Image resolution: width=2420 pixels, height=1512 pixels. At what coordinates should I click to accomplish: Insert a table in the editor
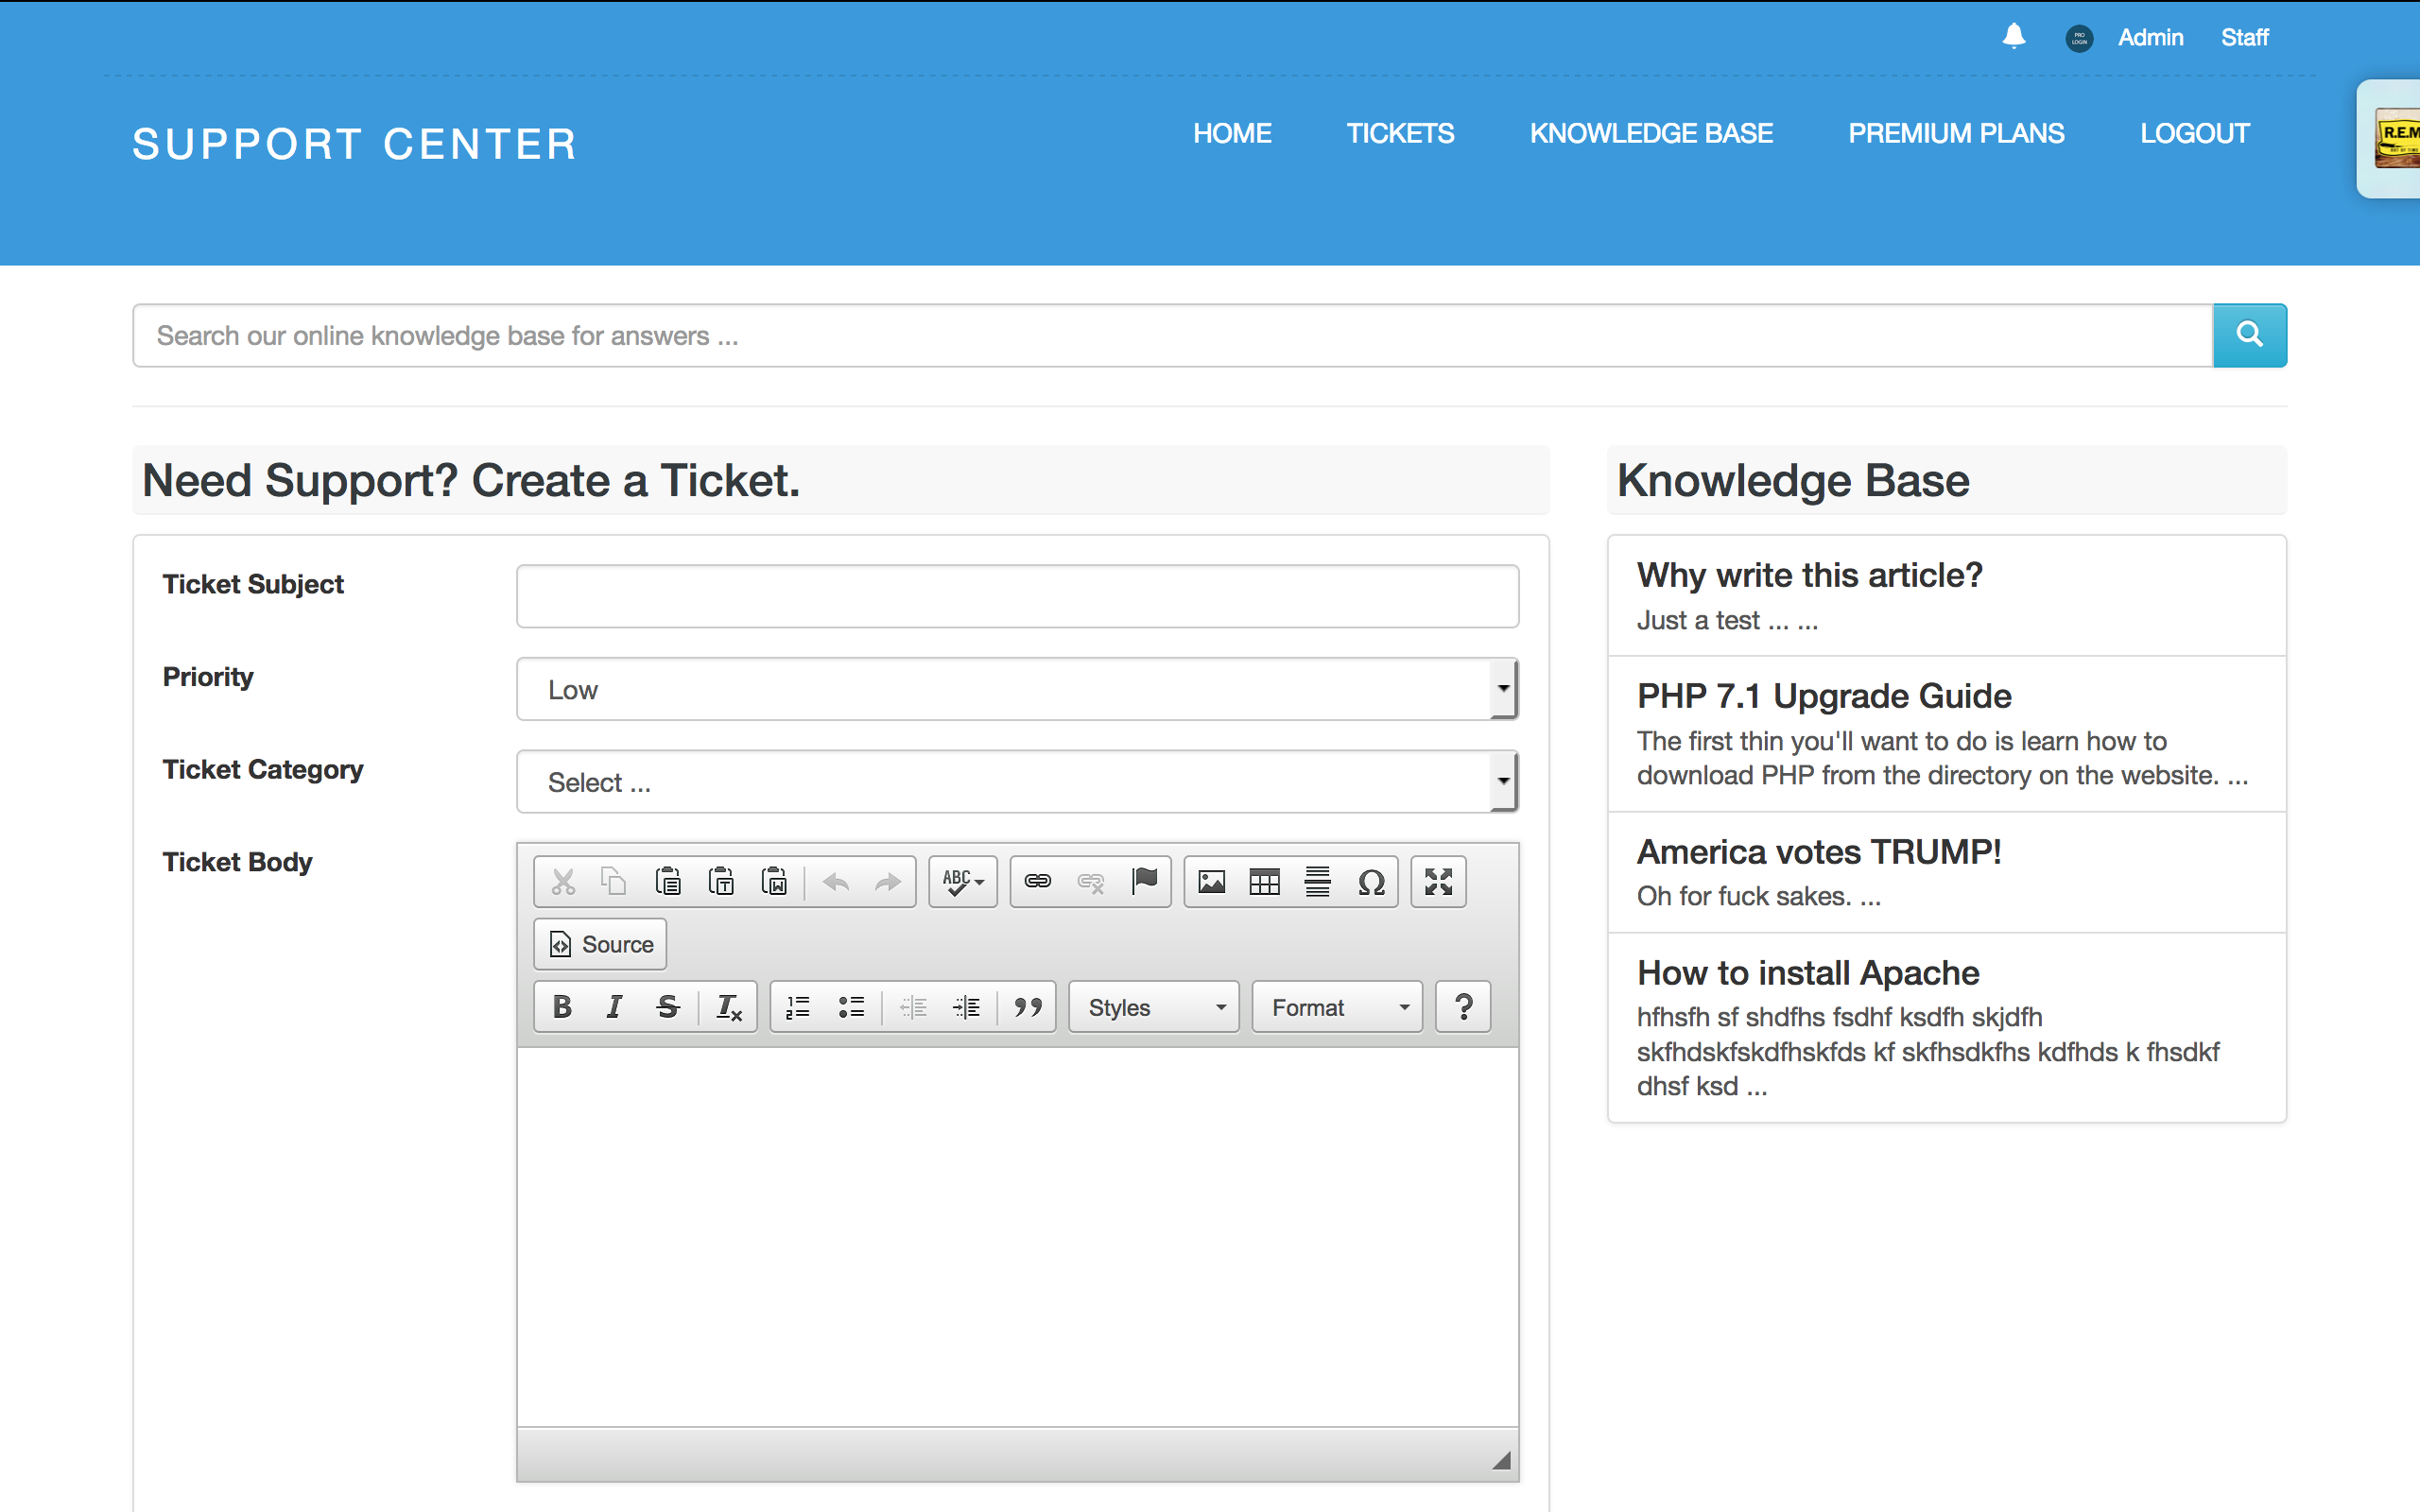pos(1264,881)
